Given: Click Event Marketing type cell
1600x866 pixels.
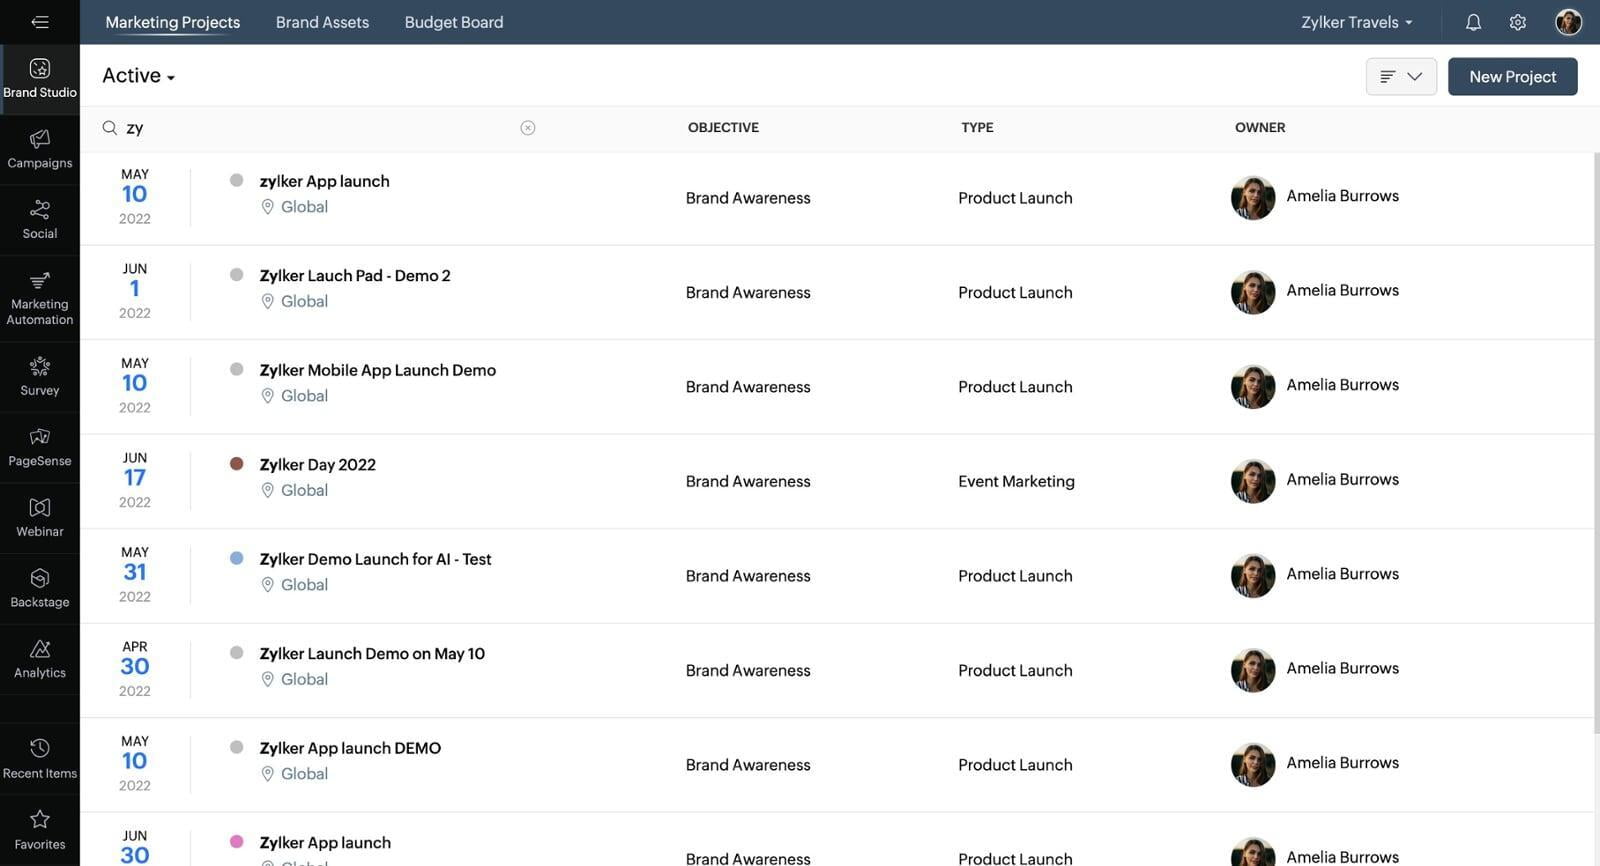Looking at the screenshot, I should pos(1016,481).
